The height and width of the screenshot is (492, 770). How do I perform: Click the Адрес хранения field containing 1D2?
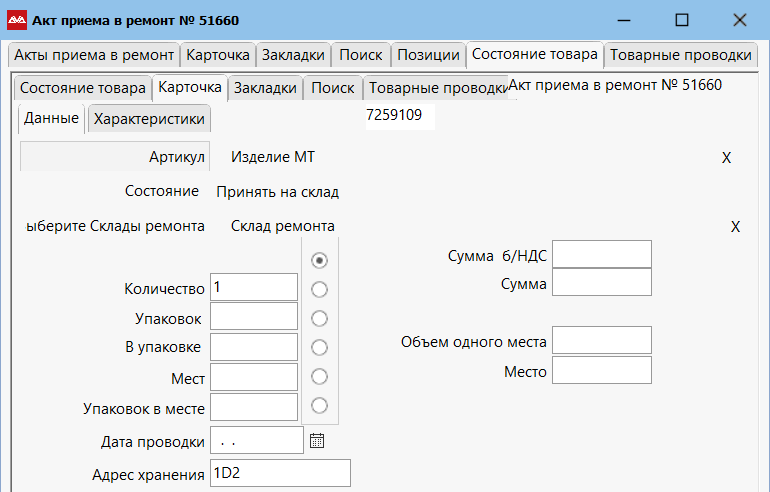click(280, 473)
